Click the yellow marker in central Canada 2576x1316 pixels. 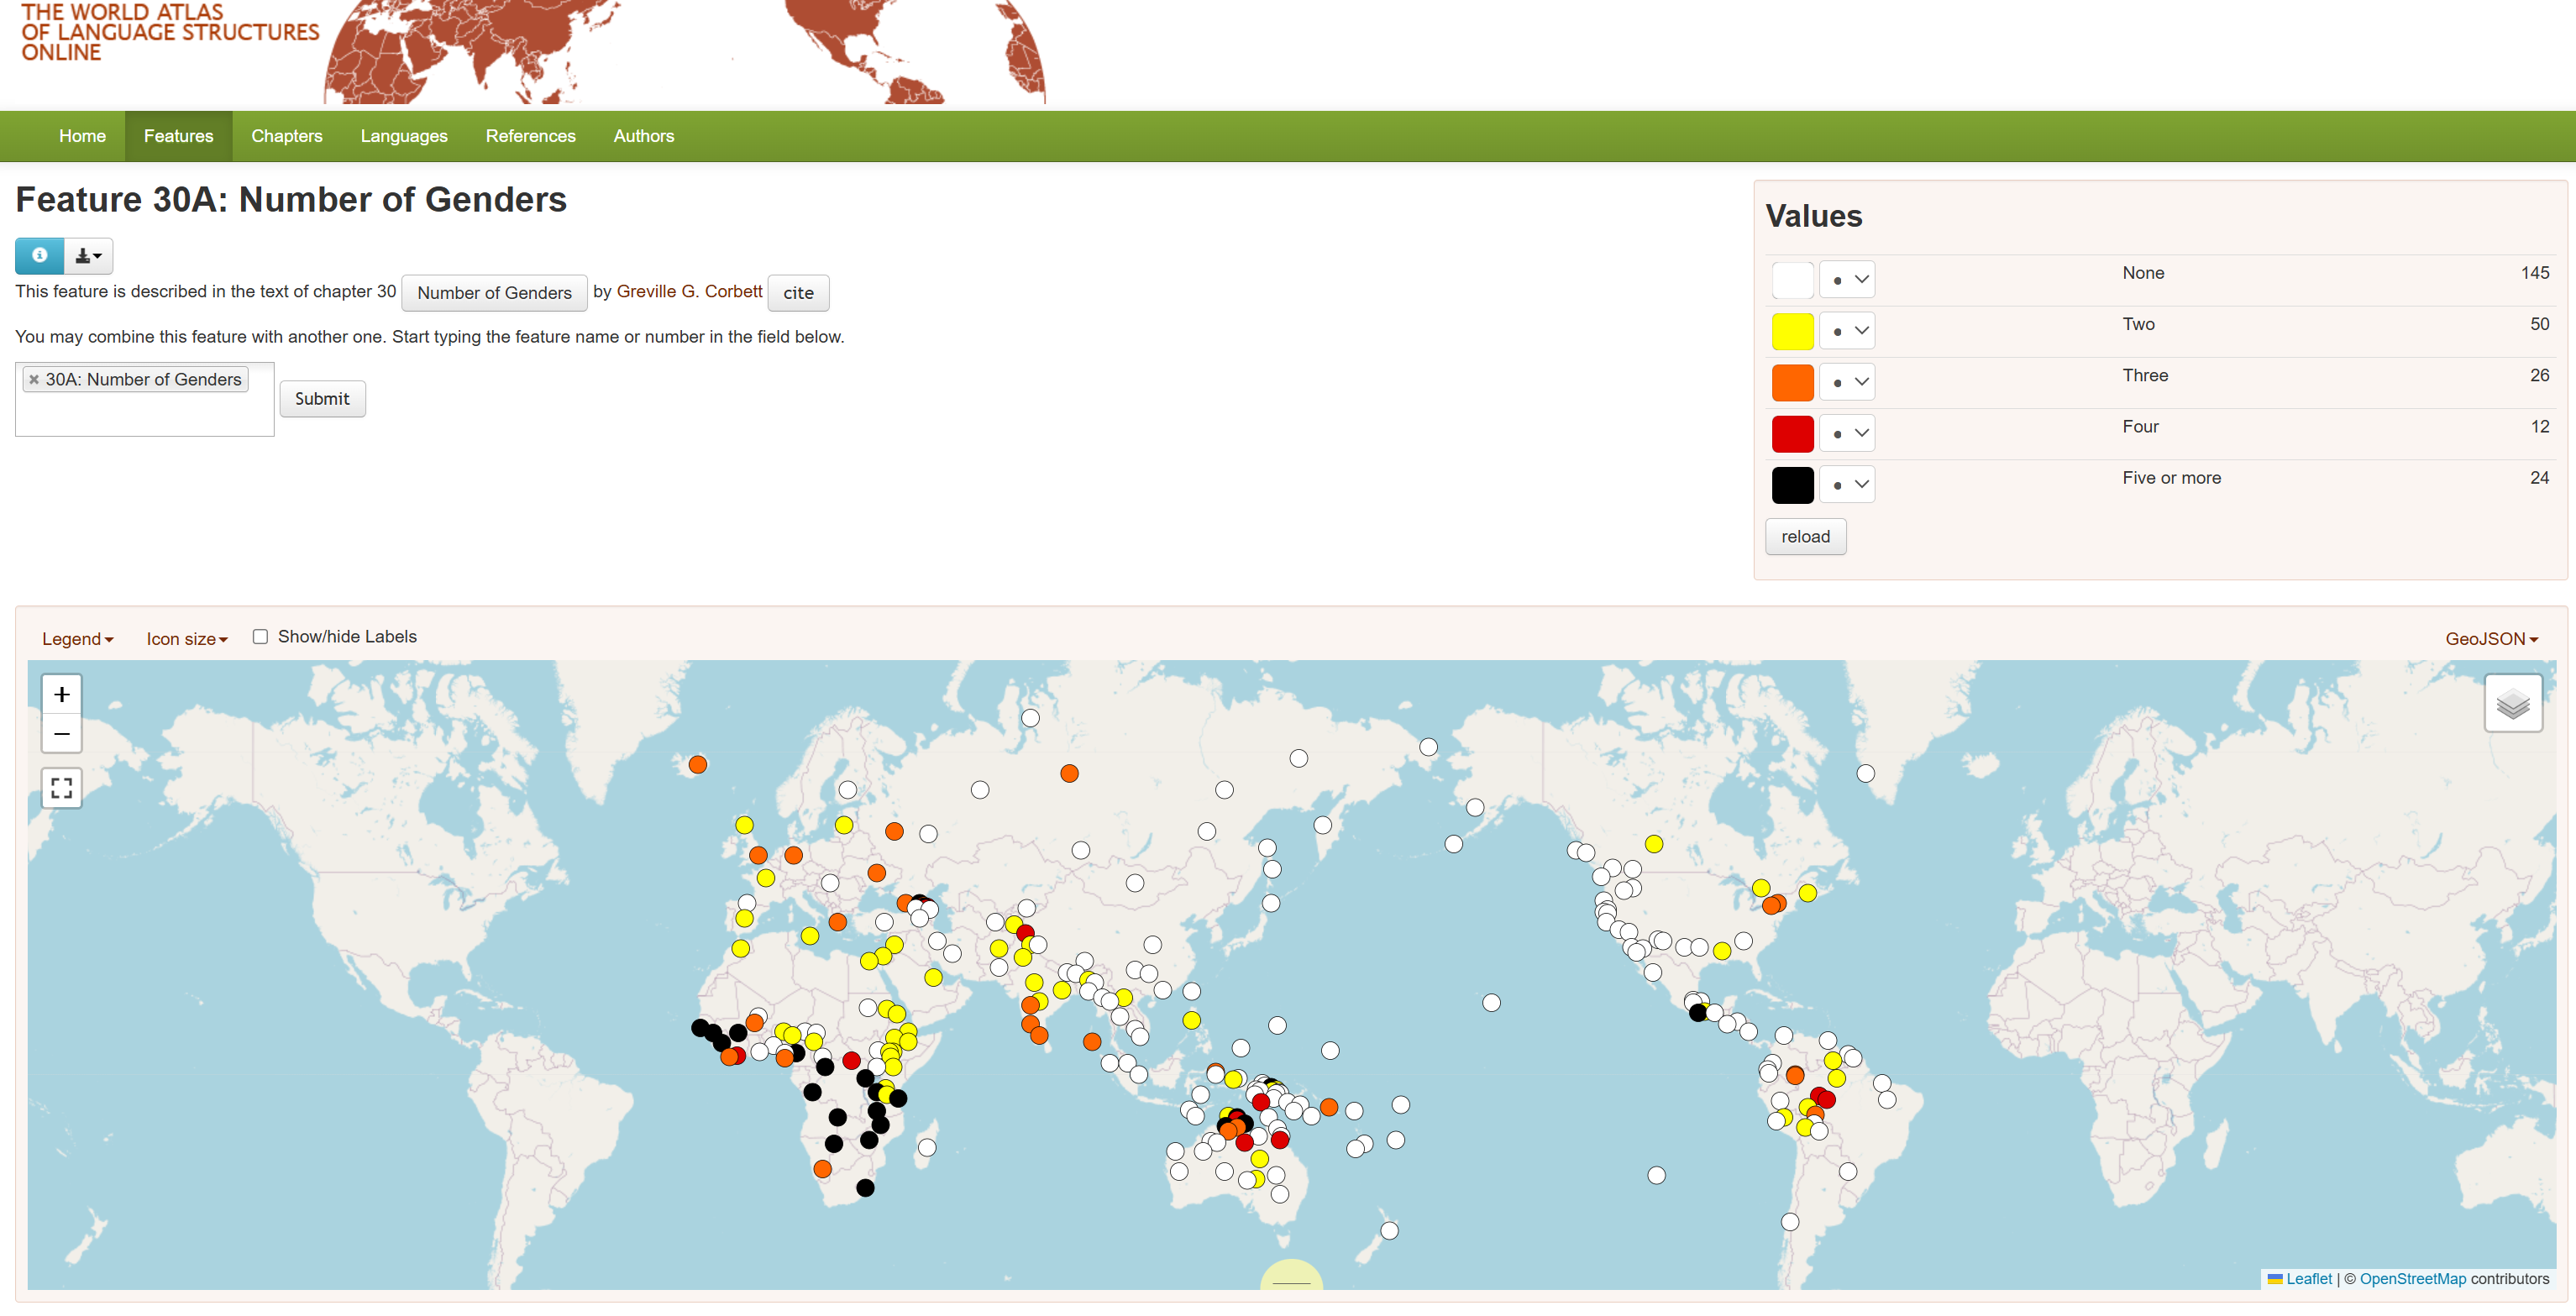point(1654,844)
